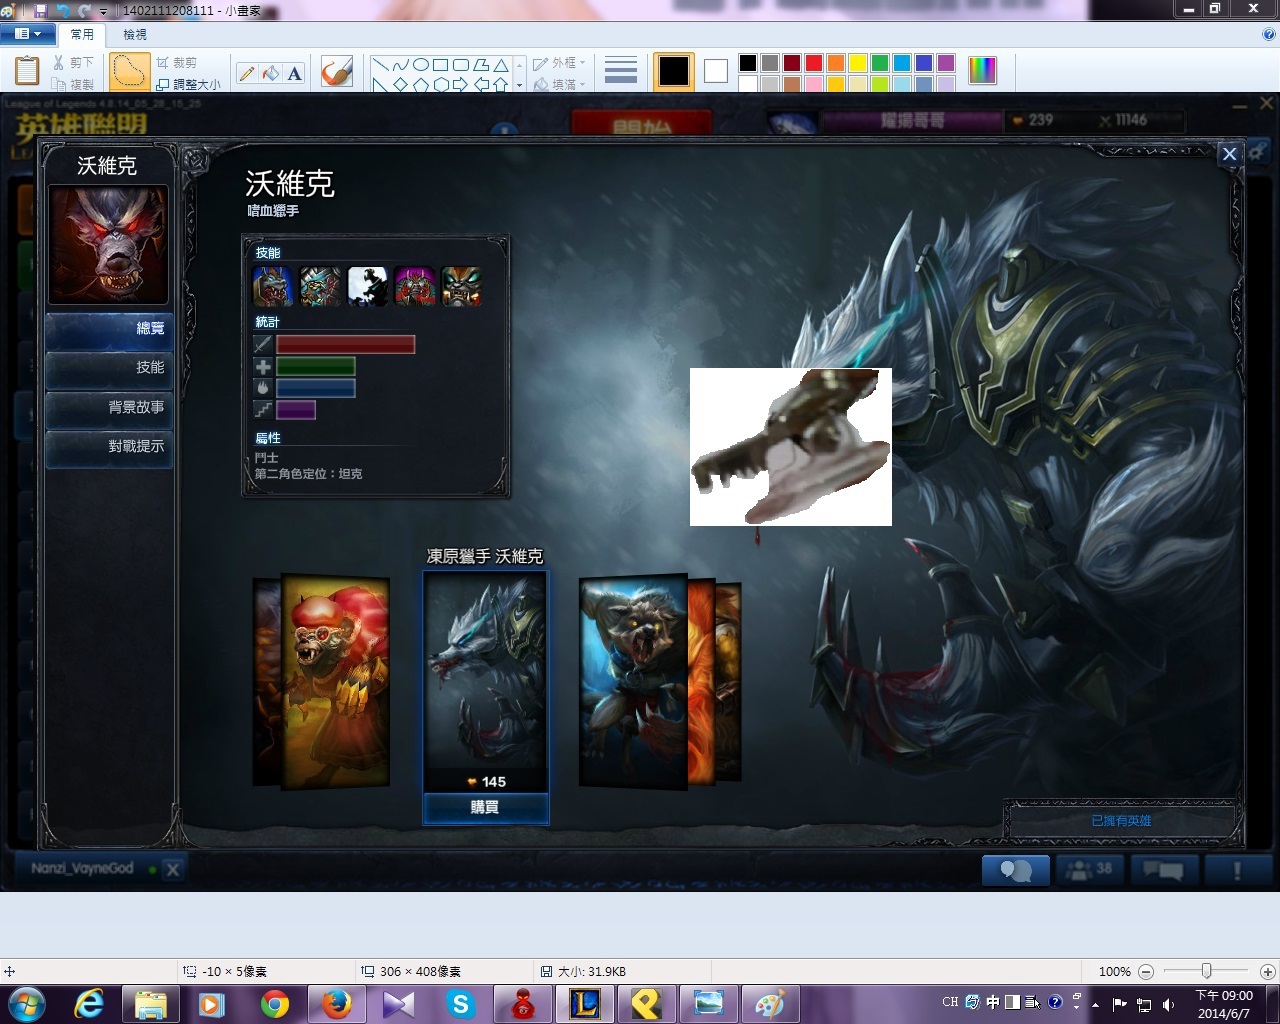Choose the Triangle shape

point(501,65)
